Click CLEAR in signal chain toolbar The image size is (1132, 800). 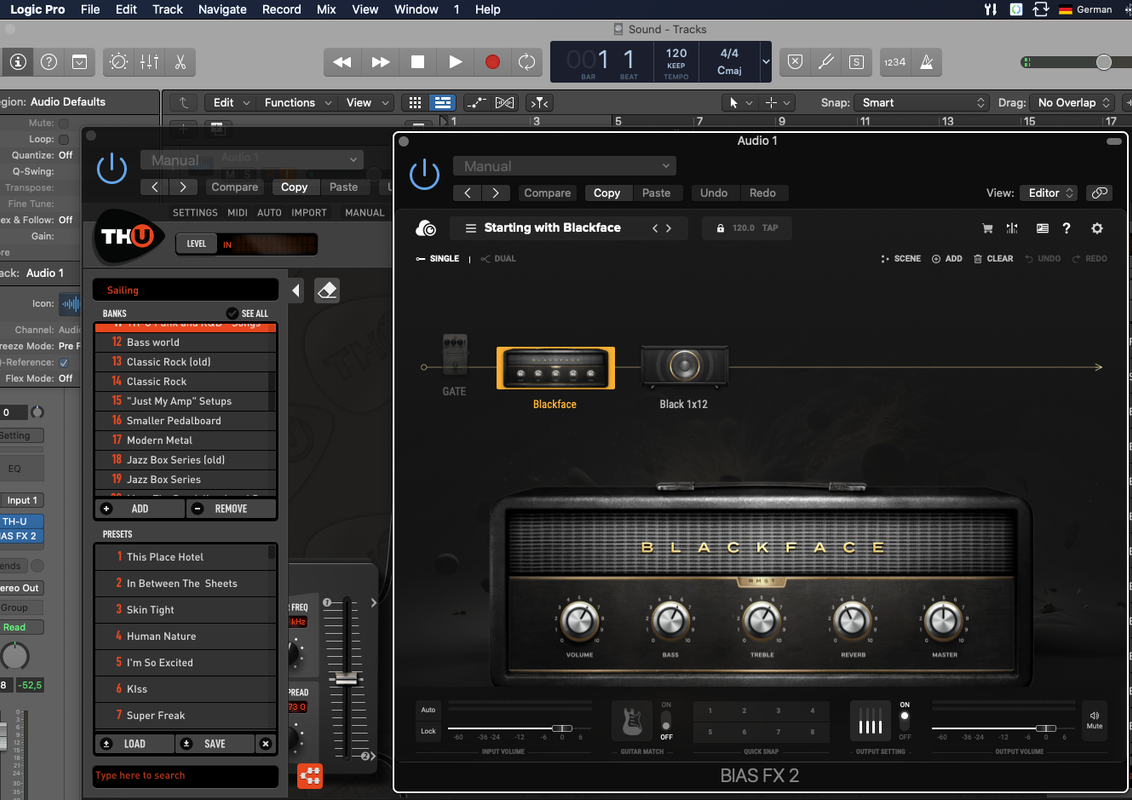(993, 258)
